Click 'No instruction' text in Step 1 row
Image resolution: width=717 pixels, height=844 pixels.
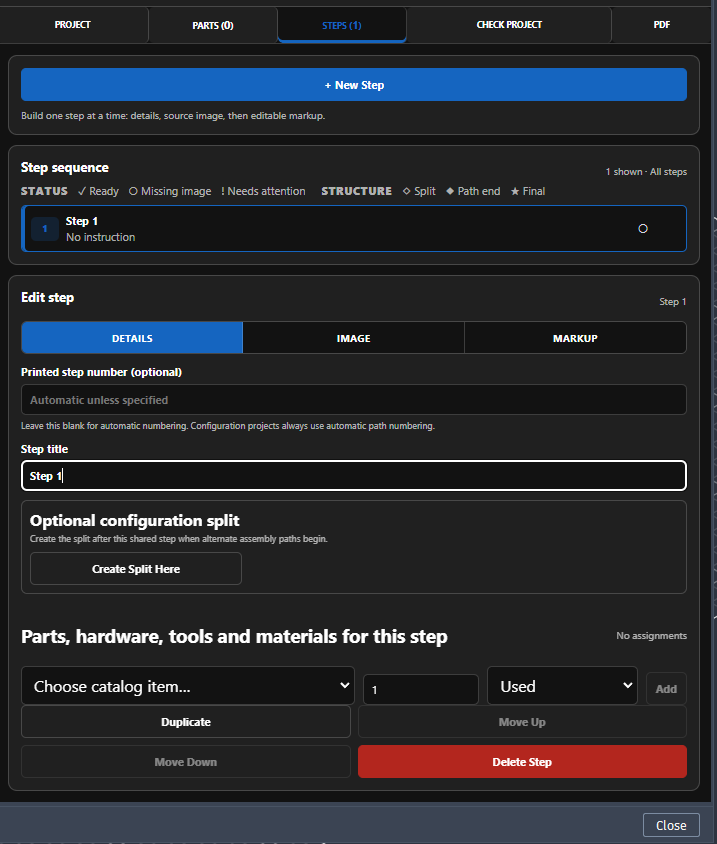click(101, 237)
